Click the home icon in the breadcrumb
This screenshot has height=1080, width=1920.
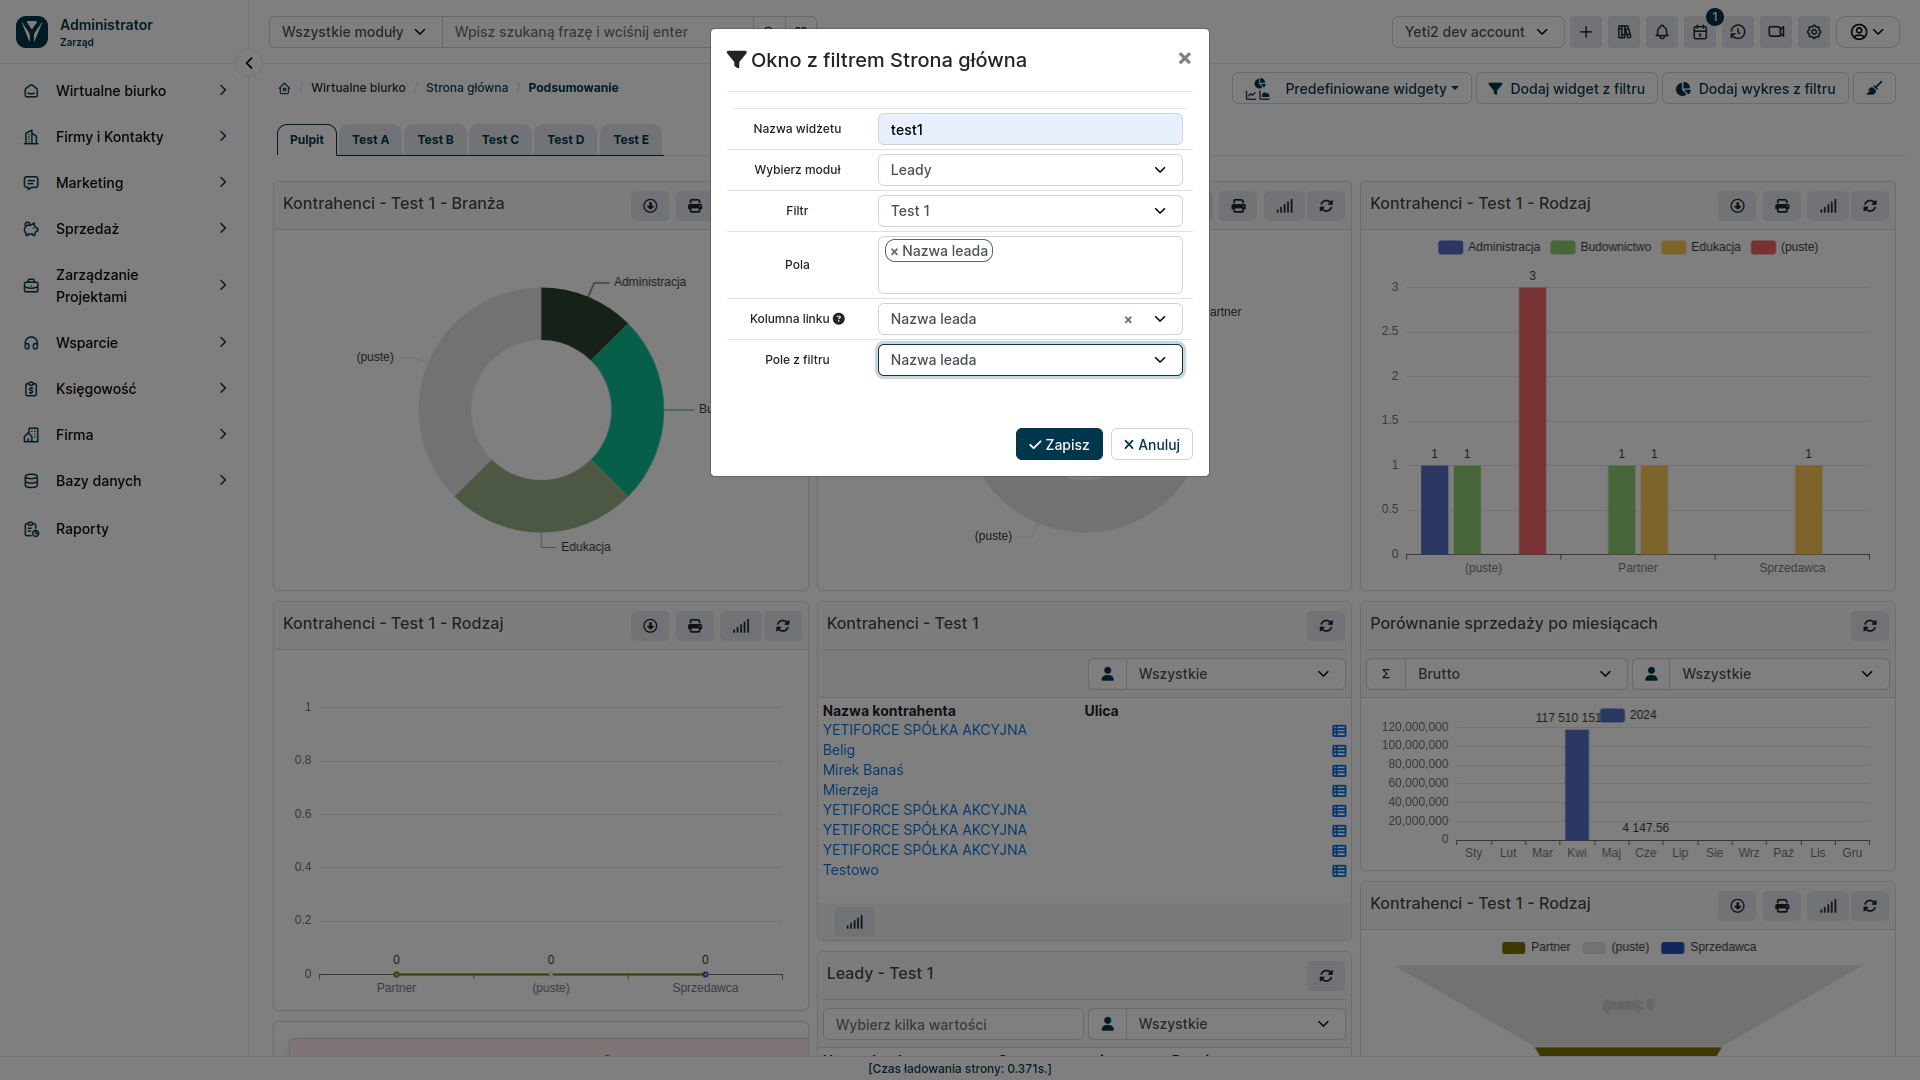tap(284, 88)
